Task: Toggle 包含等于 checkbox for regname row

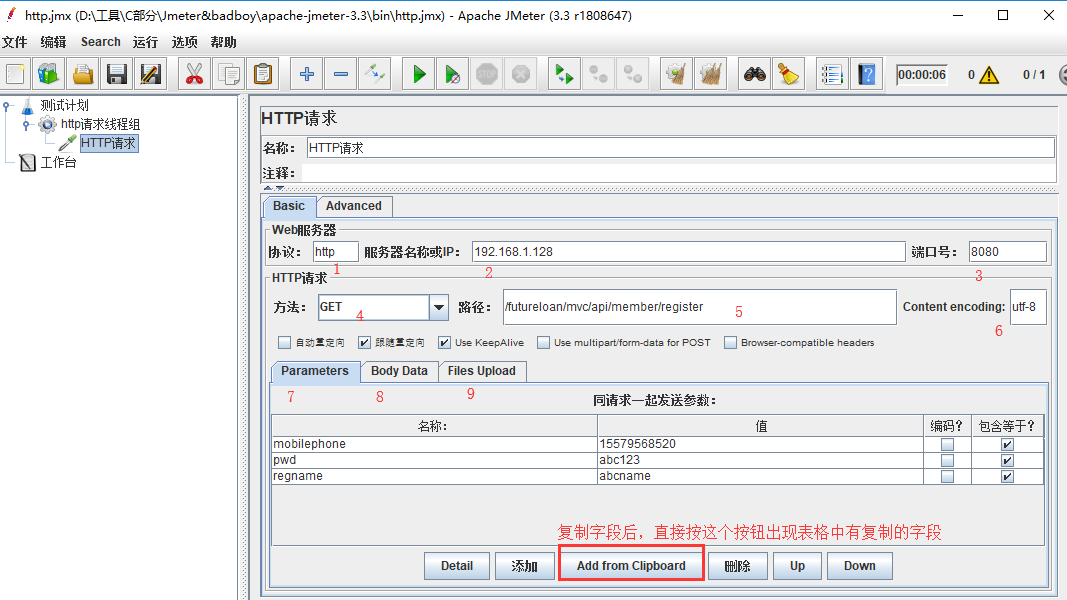Action: tap(1007, 476)
